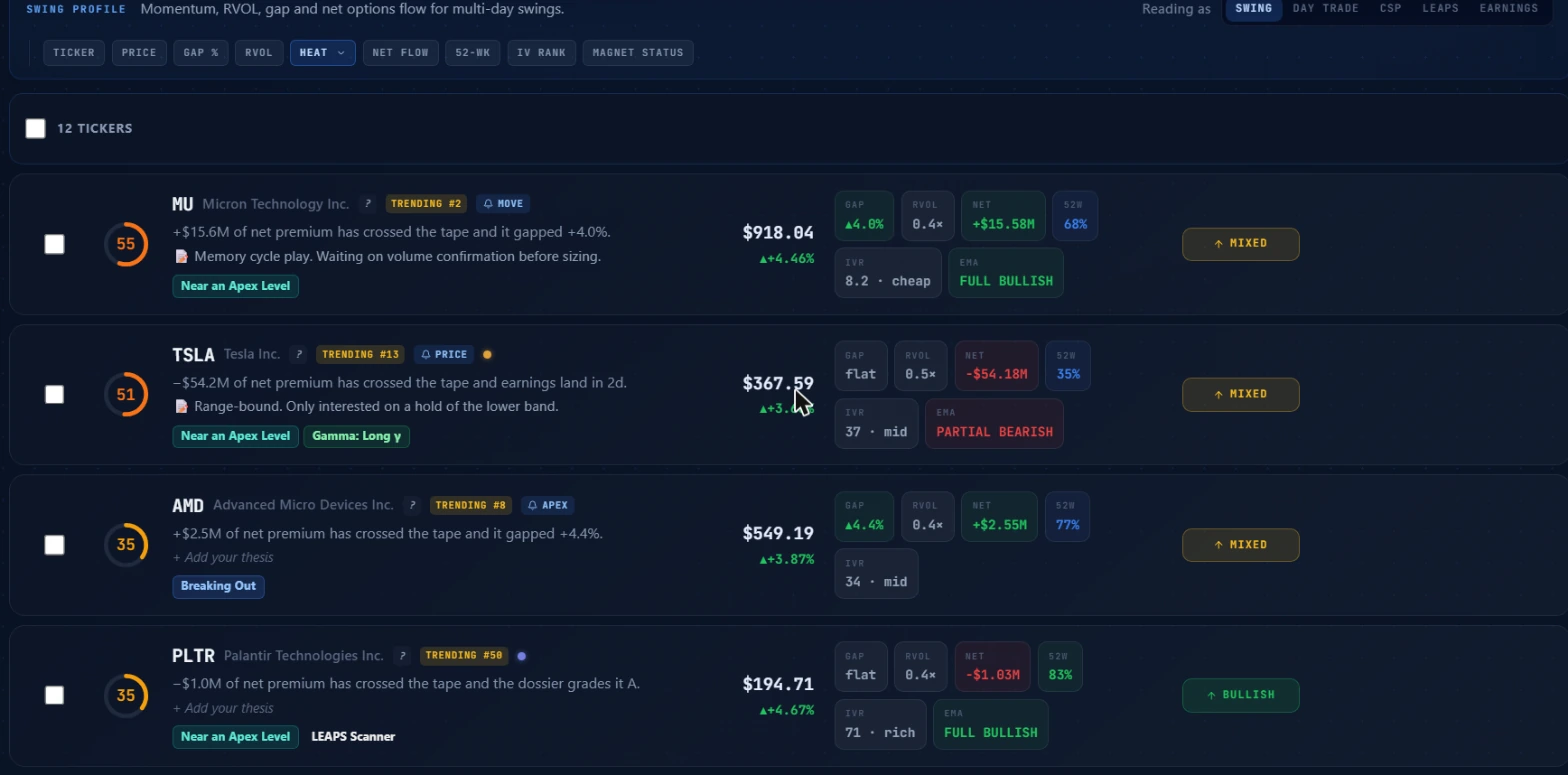1568x775 pixels.
Task: Sort by the TICKER column chip
Action: click(74, 53)
